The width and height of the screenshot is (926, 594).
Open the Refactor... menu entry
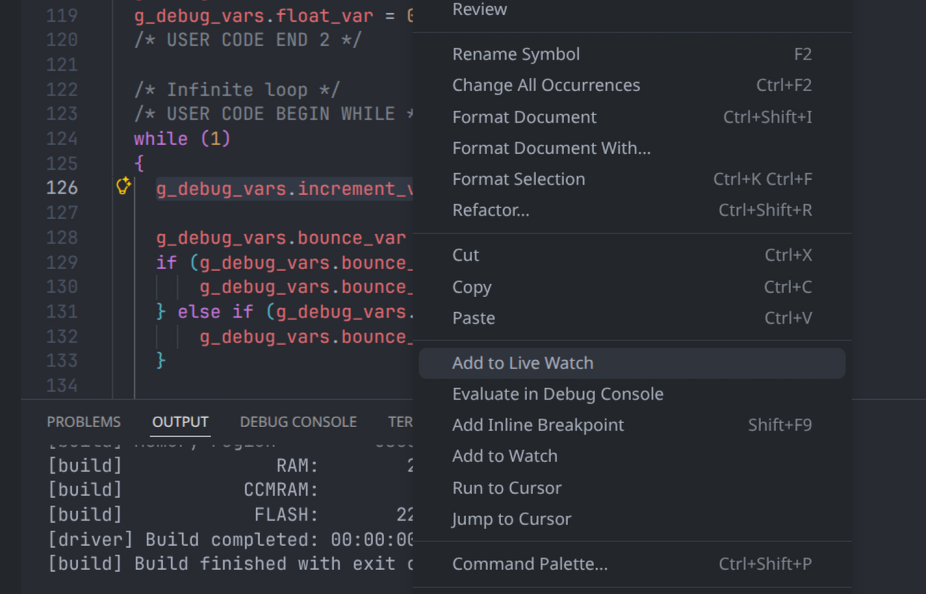[632, 210]
